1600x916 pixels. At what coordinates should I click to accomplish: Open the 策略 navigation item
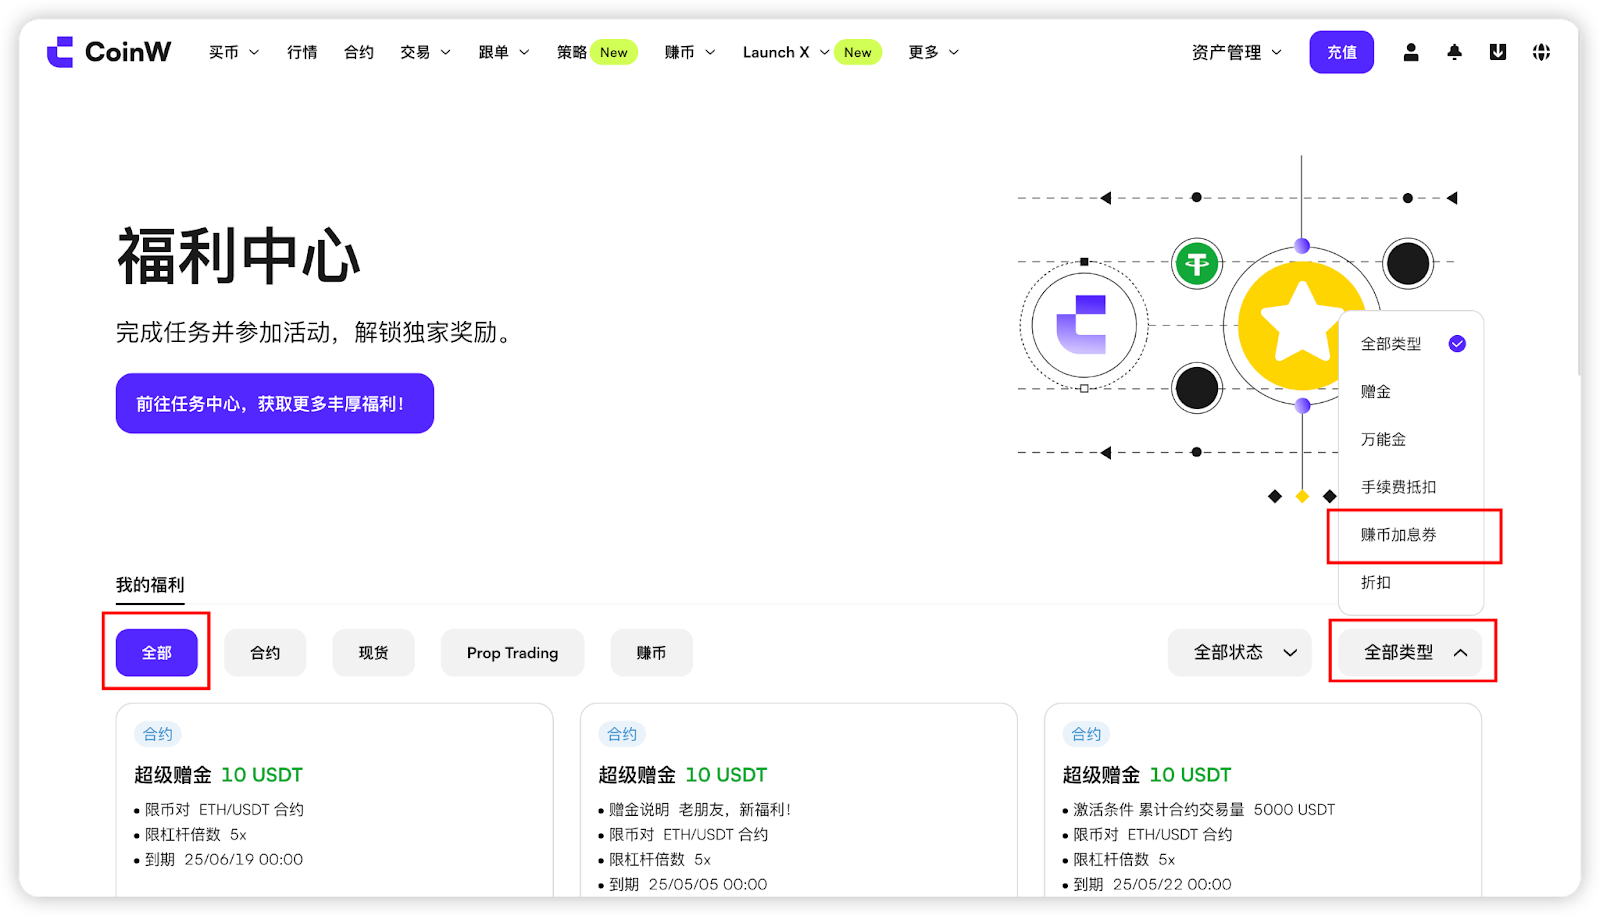coord(572,52)
